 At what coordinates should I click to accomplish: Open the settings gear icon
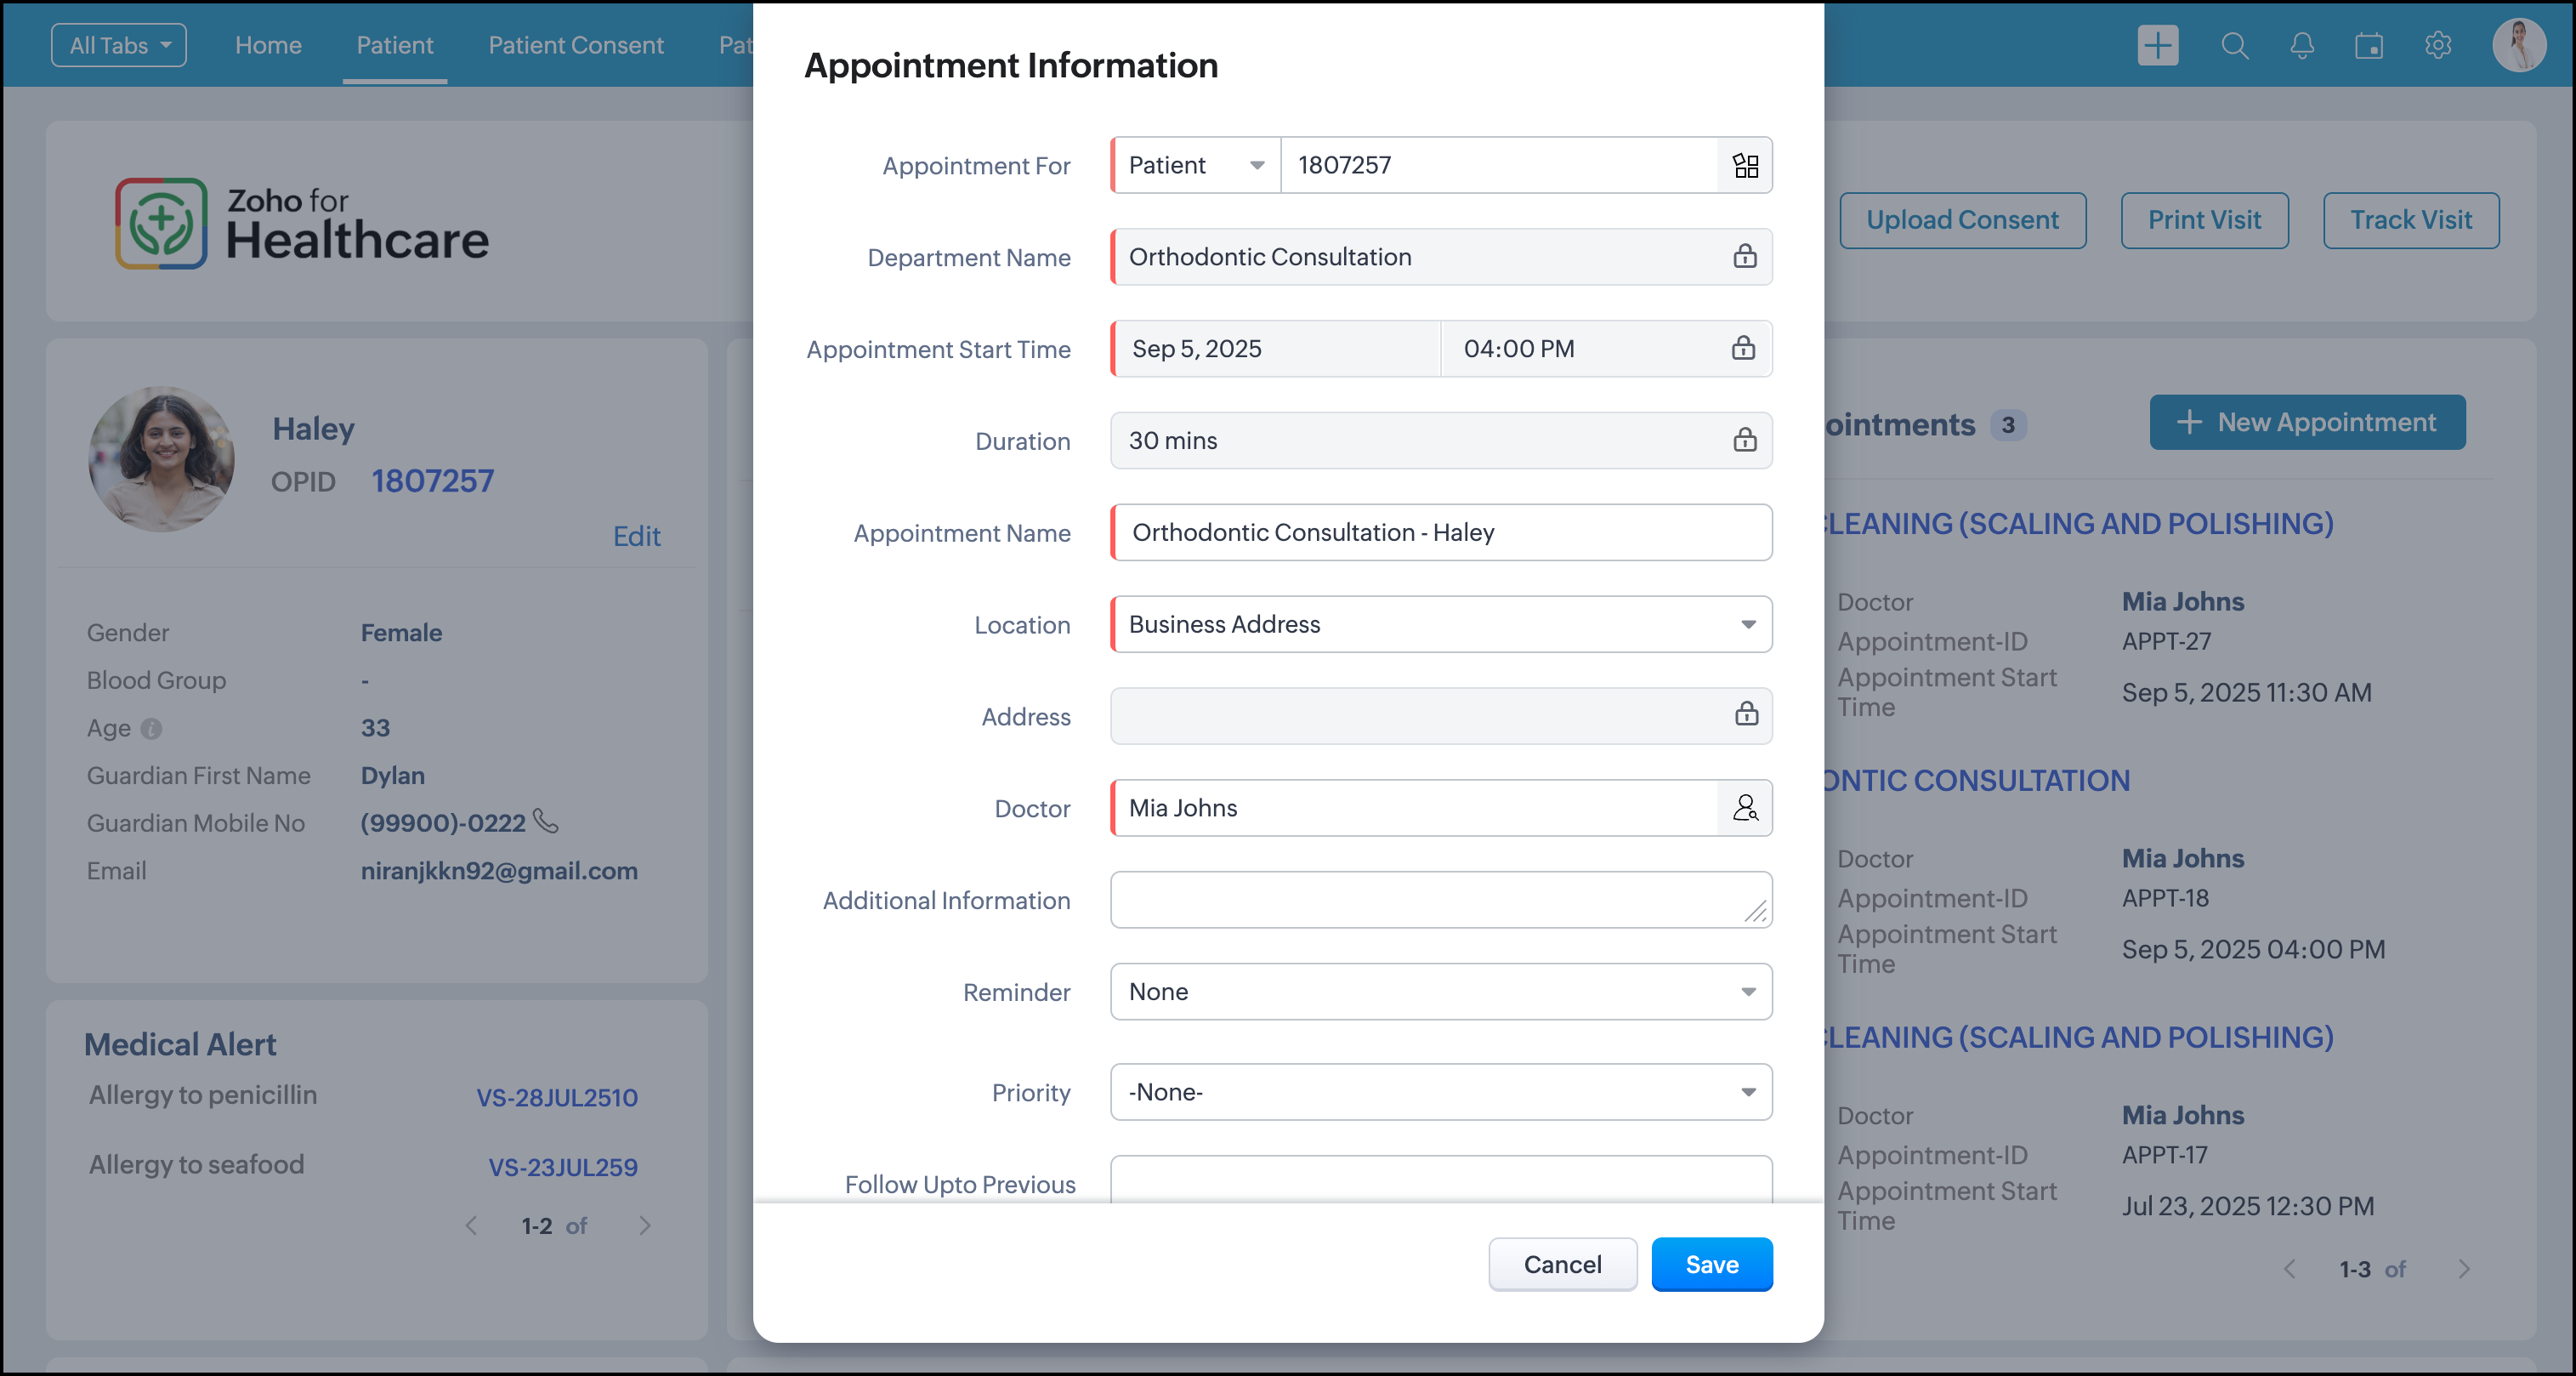click(x=2438, y=45)
